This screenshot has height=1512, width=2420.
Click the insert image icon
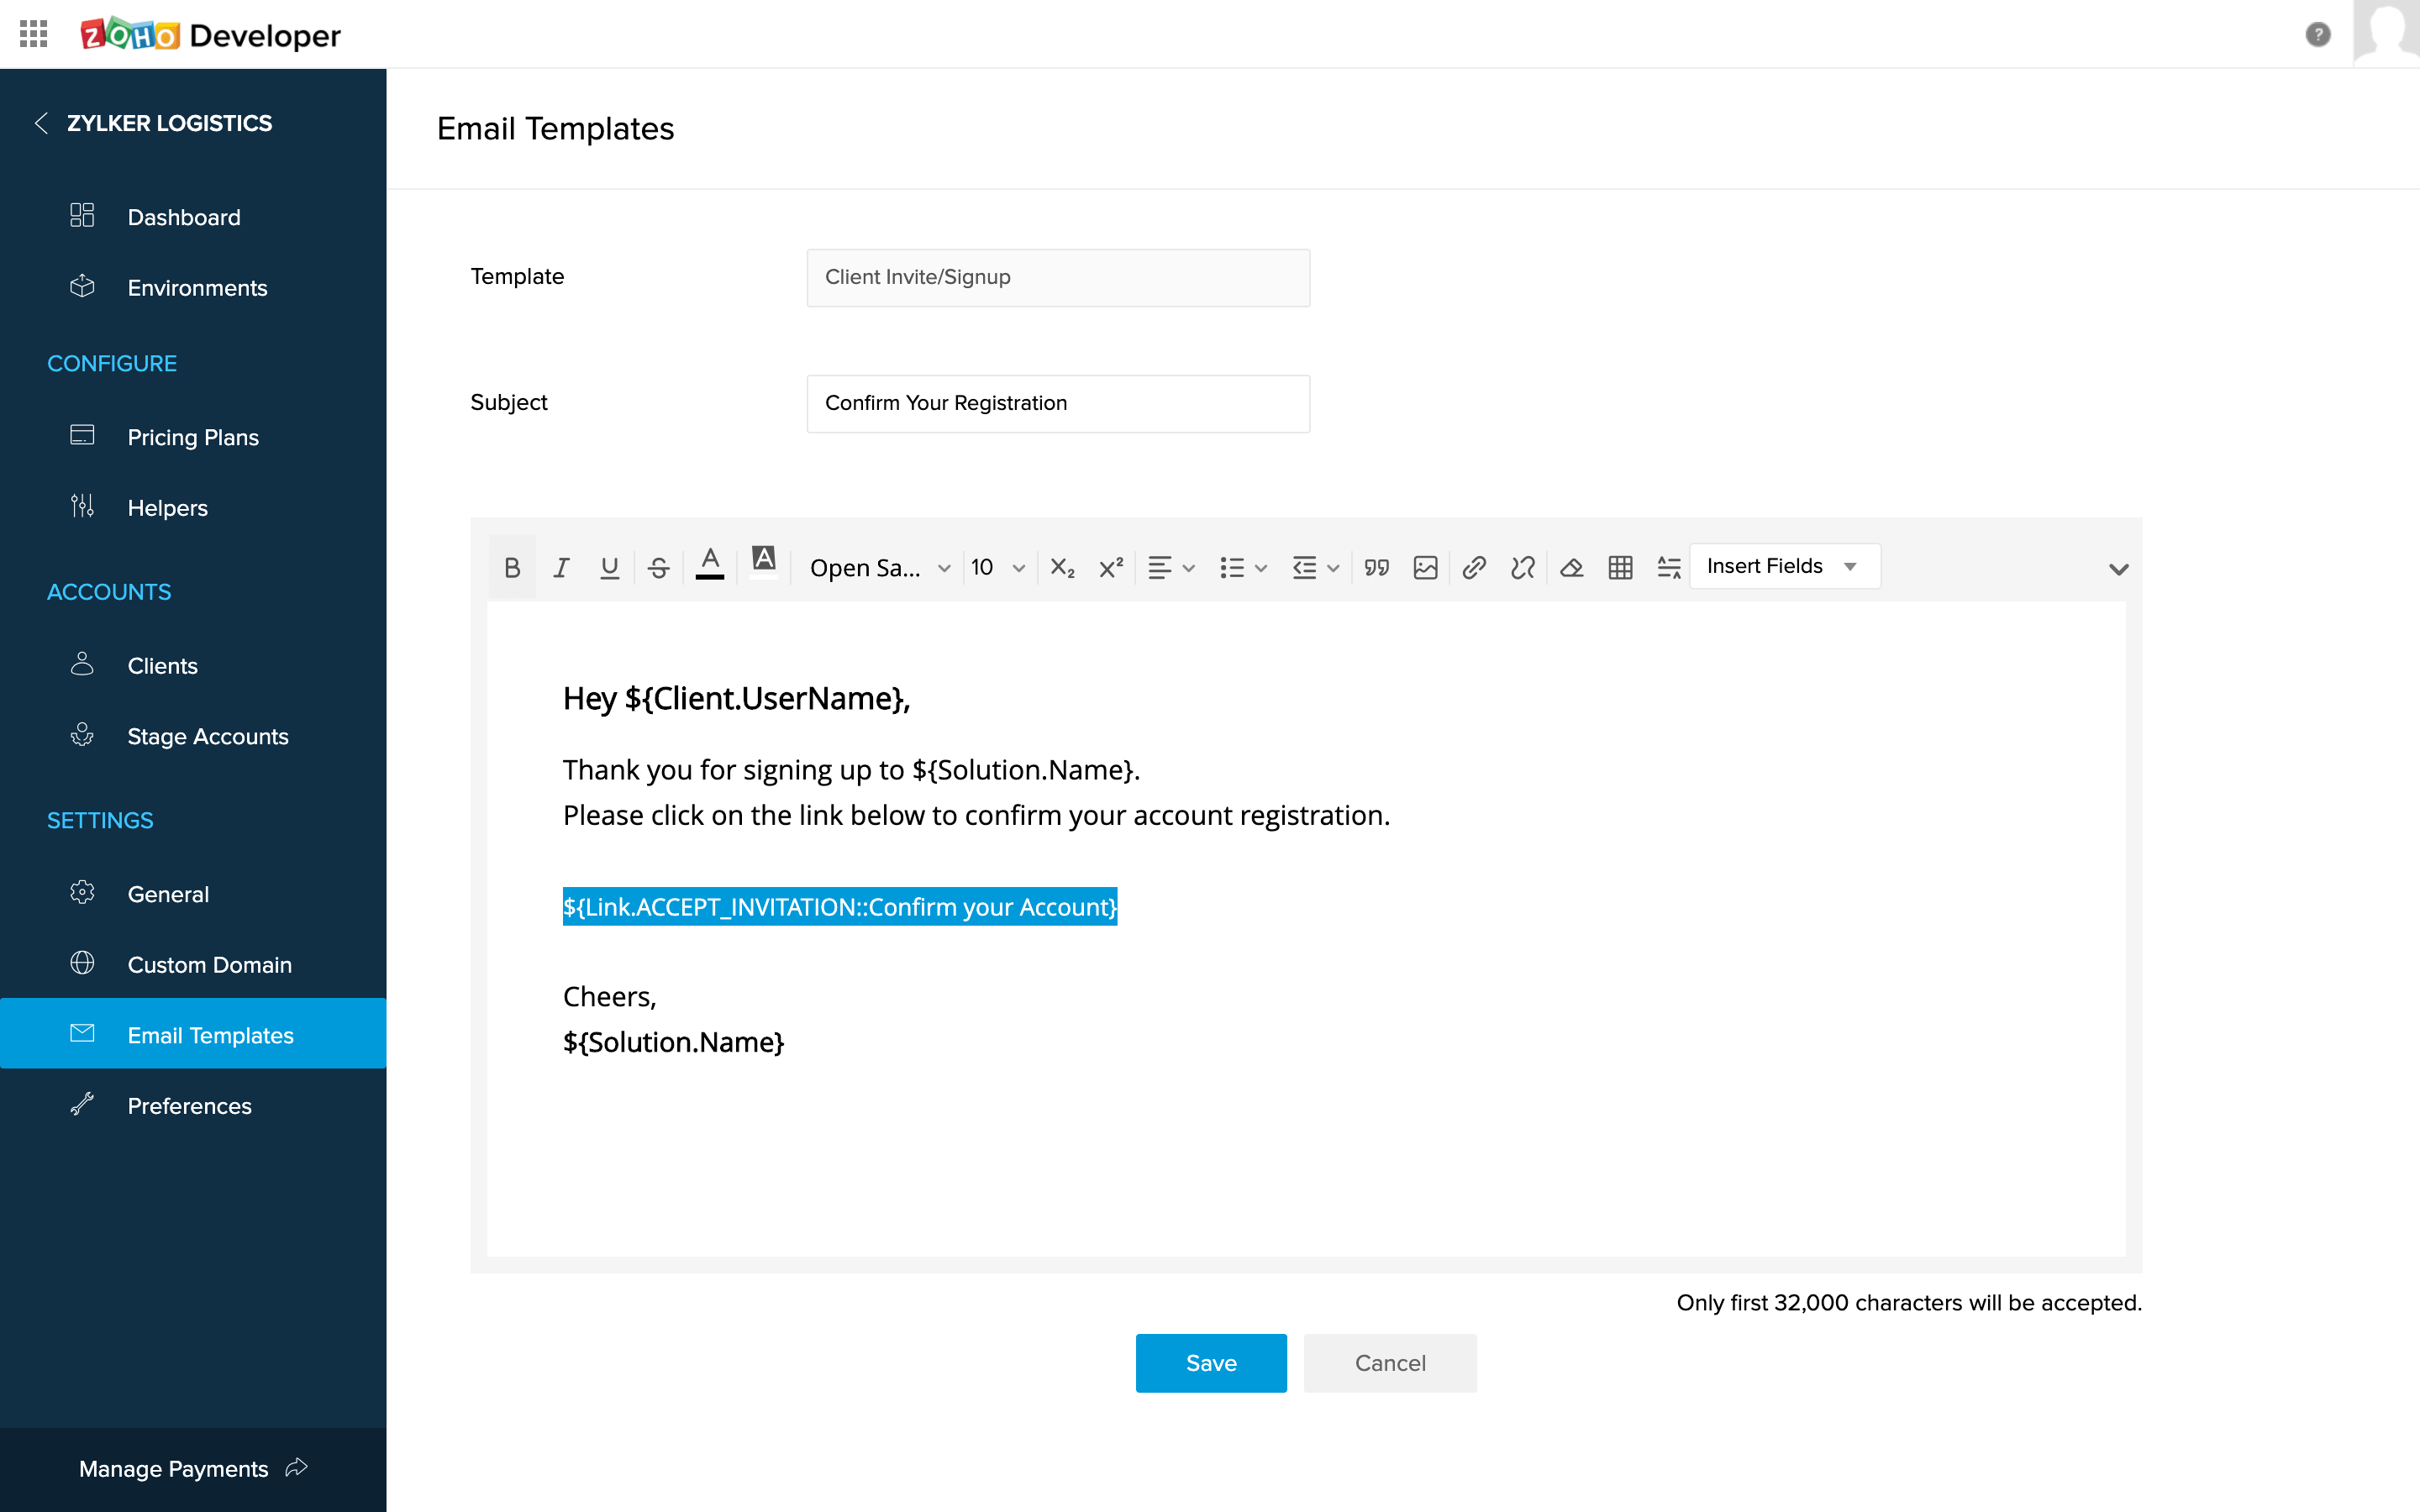[1425, 568]
